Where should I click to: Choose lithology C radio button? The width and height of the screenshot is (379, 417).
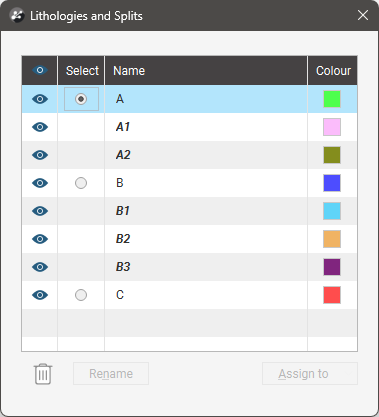pyautogui.click(x=81, y=295)
